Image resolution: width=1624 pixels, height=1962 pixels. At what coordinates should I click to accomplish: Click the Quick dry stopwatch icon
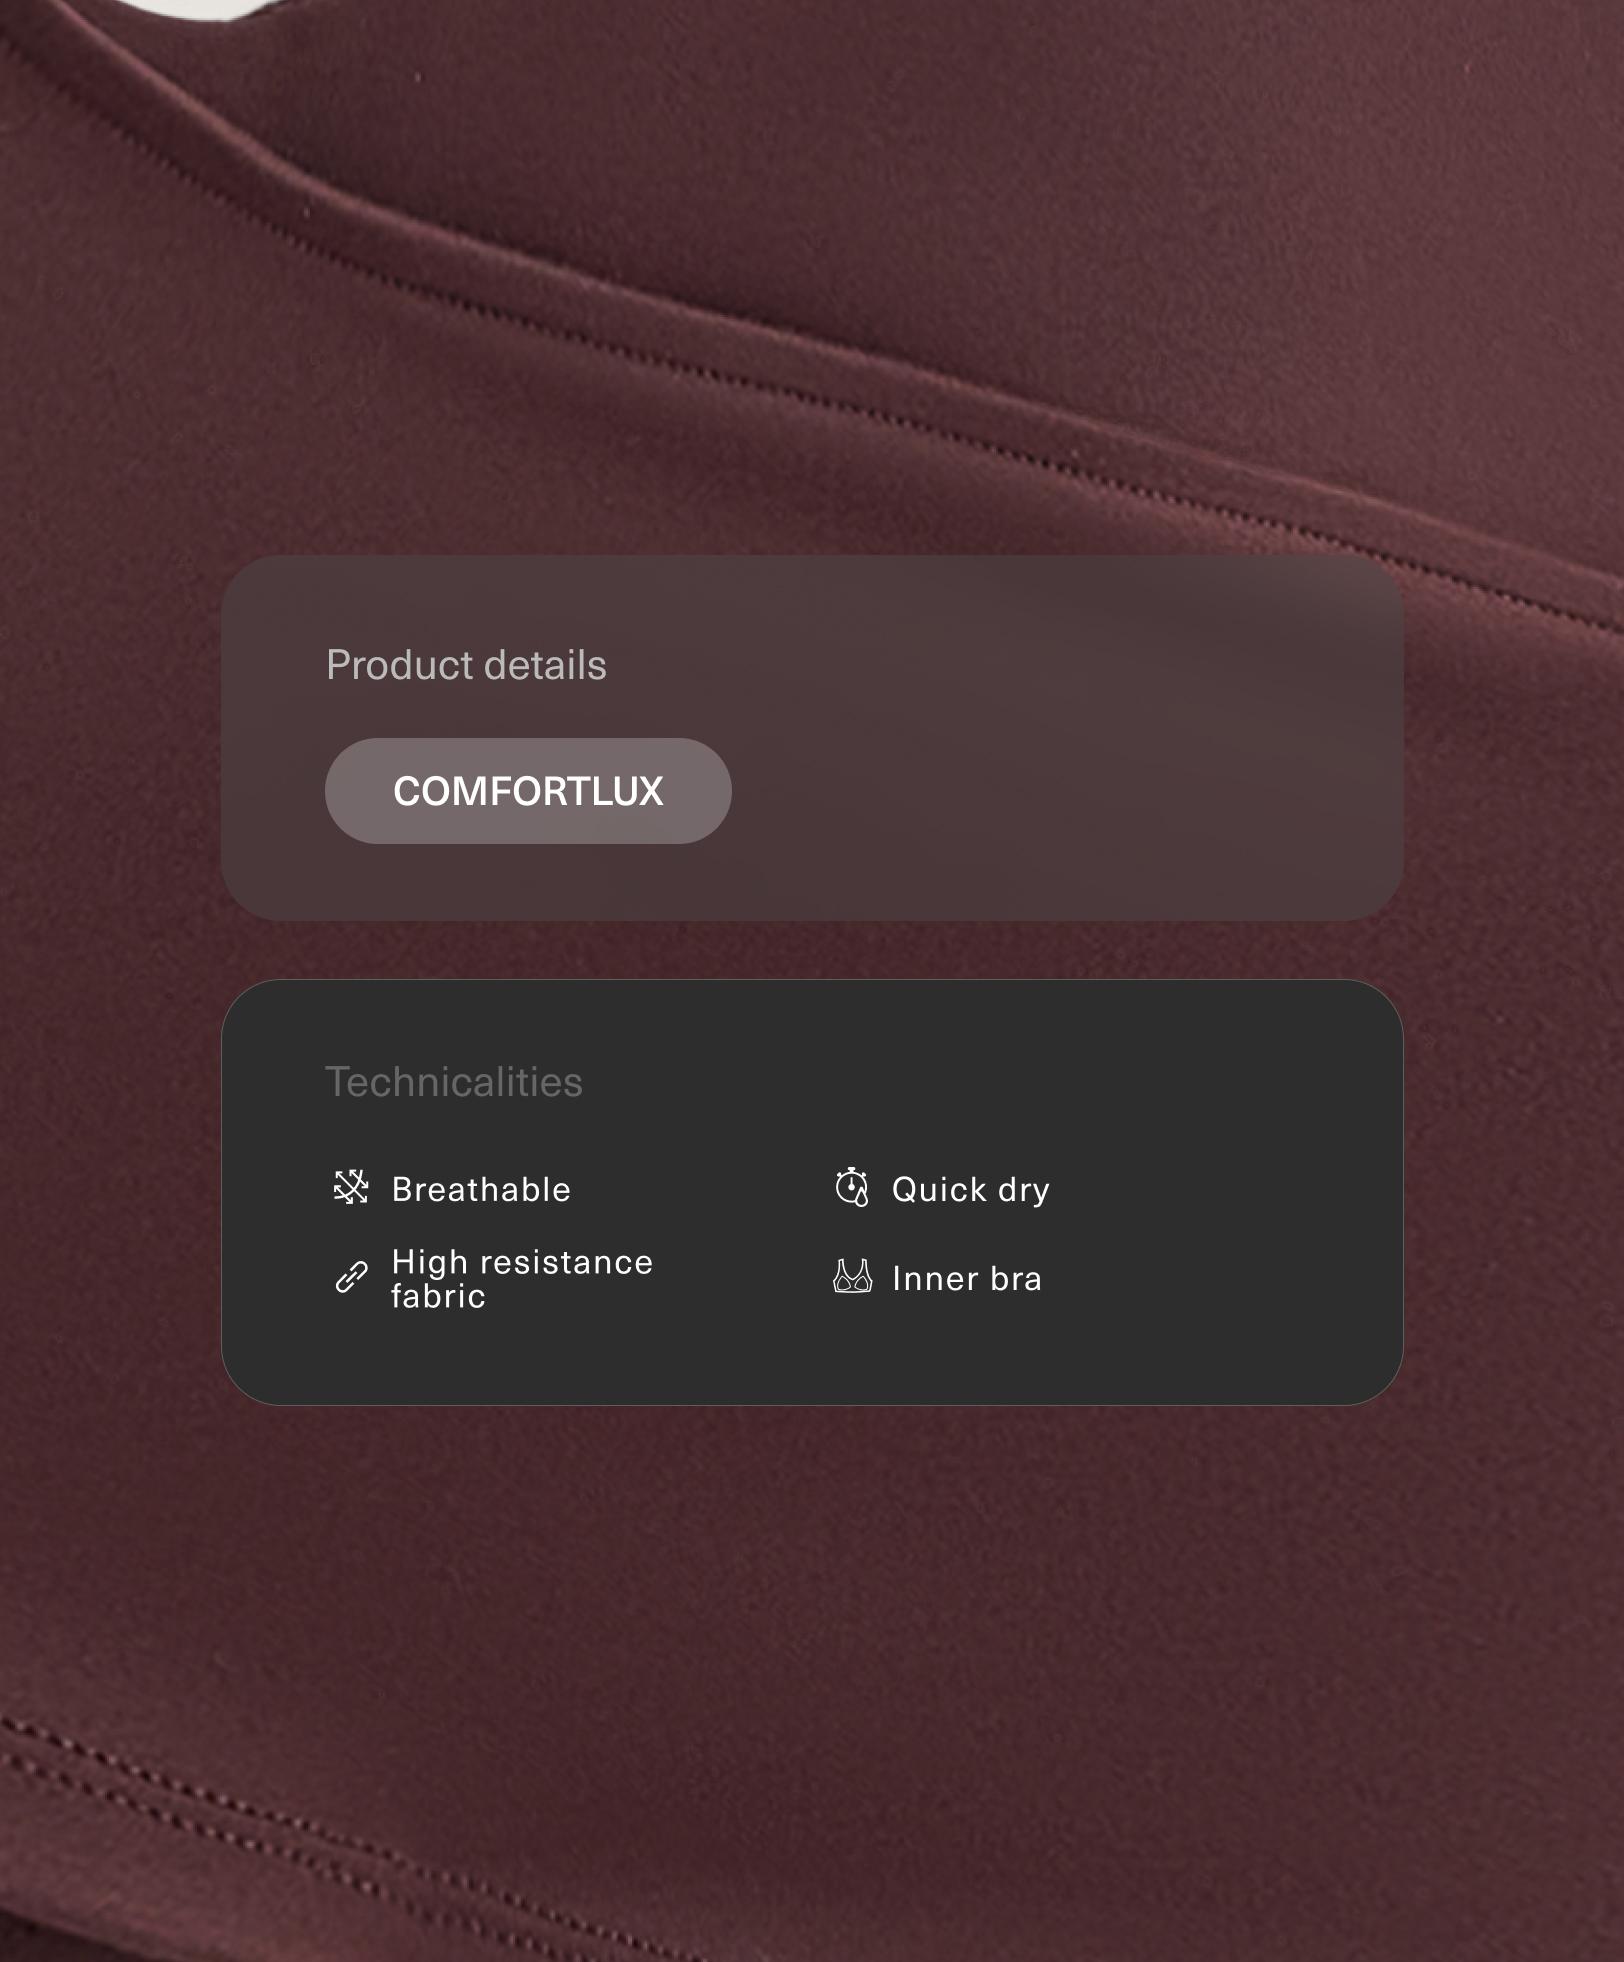pyautogui.click(x=852, y=1187)
